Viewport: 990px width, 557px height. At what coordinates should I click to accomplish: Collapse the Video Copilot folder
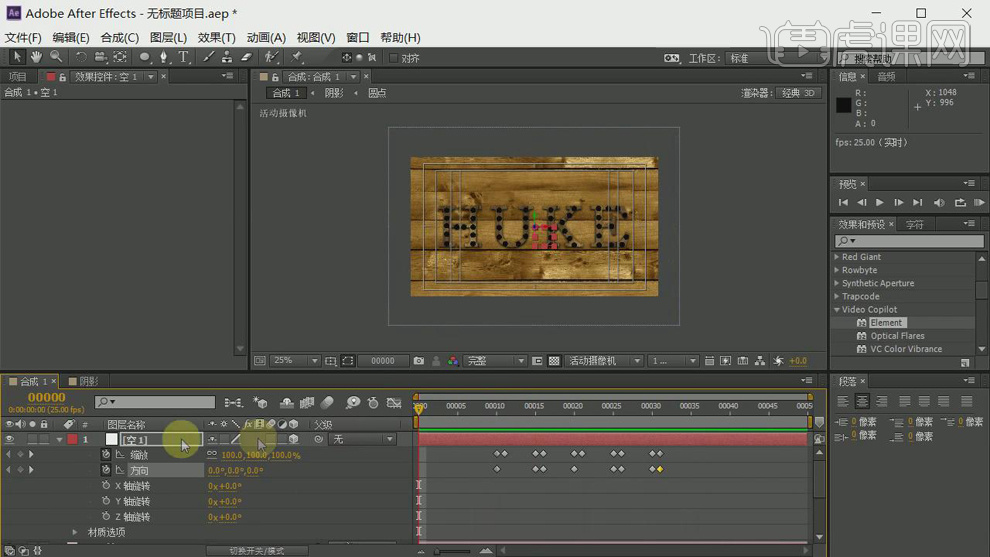pyautogui.click(x=837, y=309)
